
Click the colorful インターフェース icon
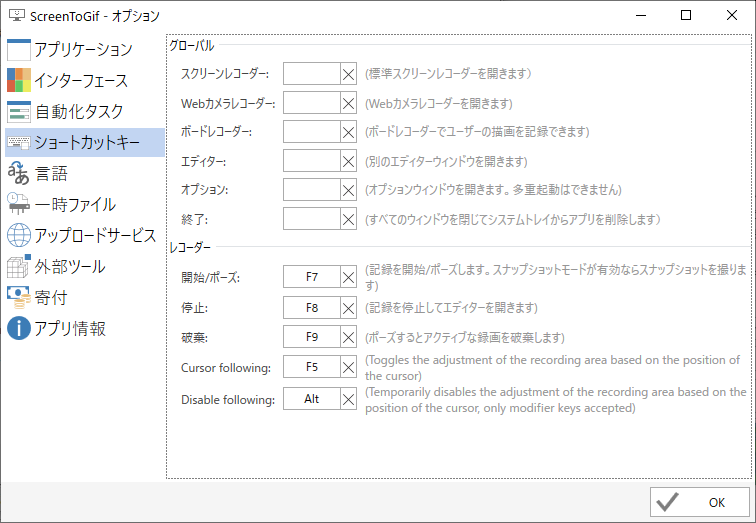click(x=19, y=80)
